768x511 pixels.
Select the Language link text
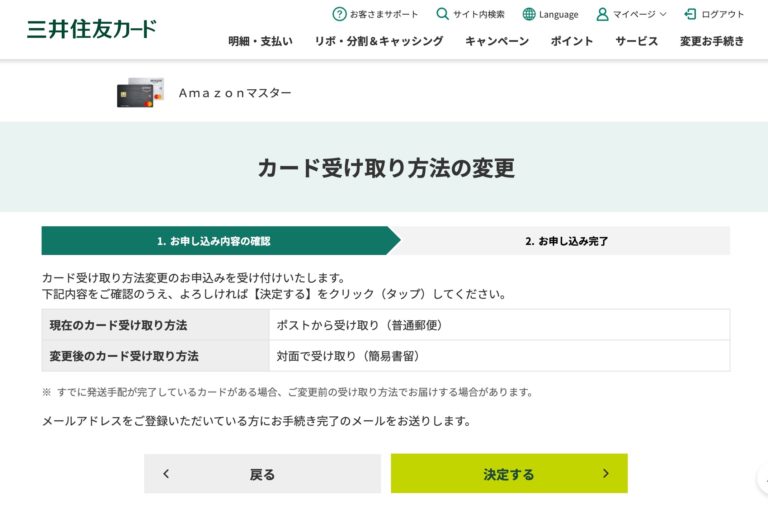point(558,15)
